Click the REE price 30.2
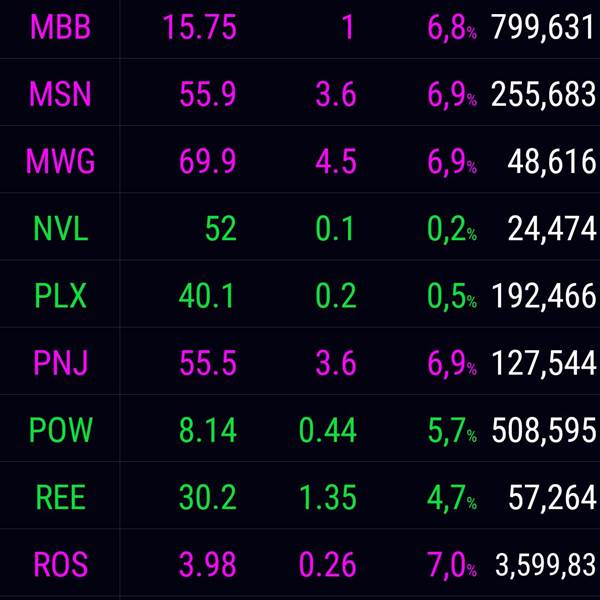 point(208,497)
